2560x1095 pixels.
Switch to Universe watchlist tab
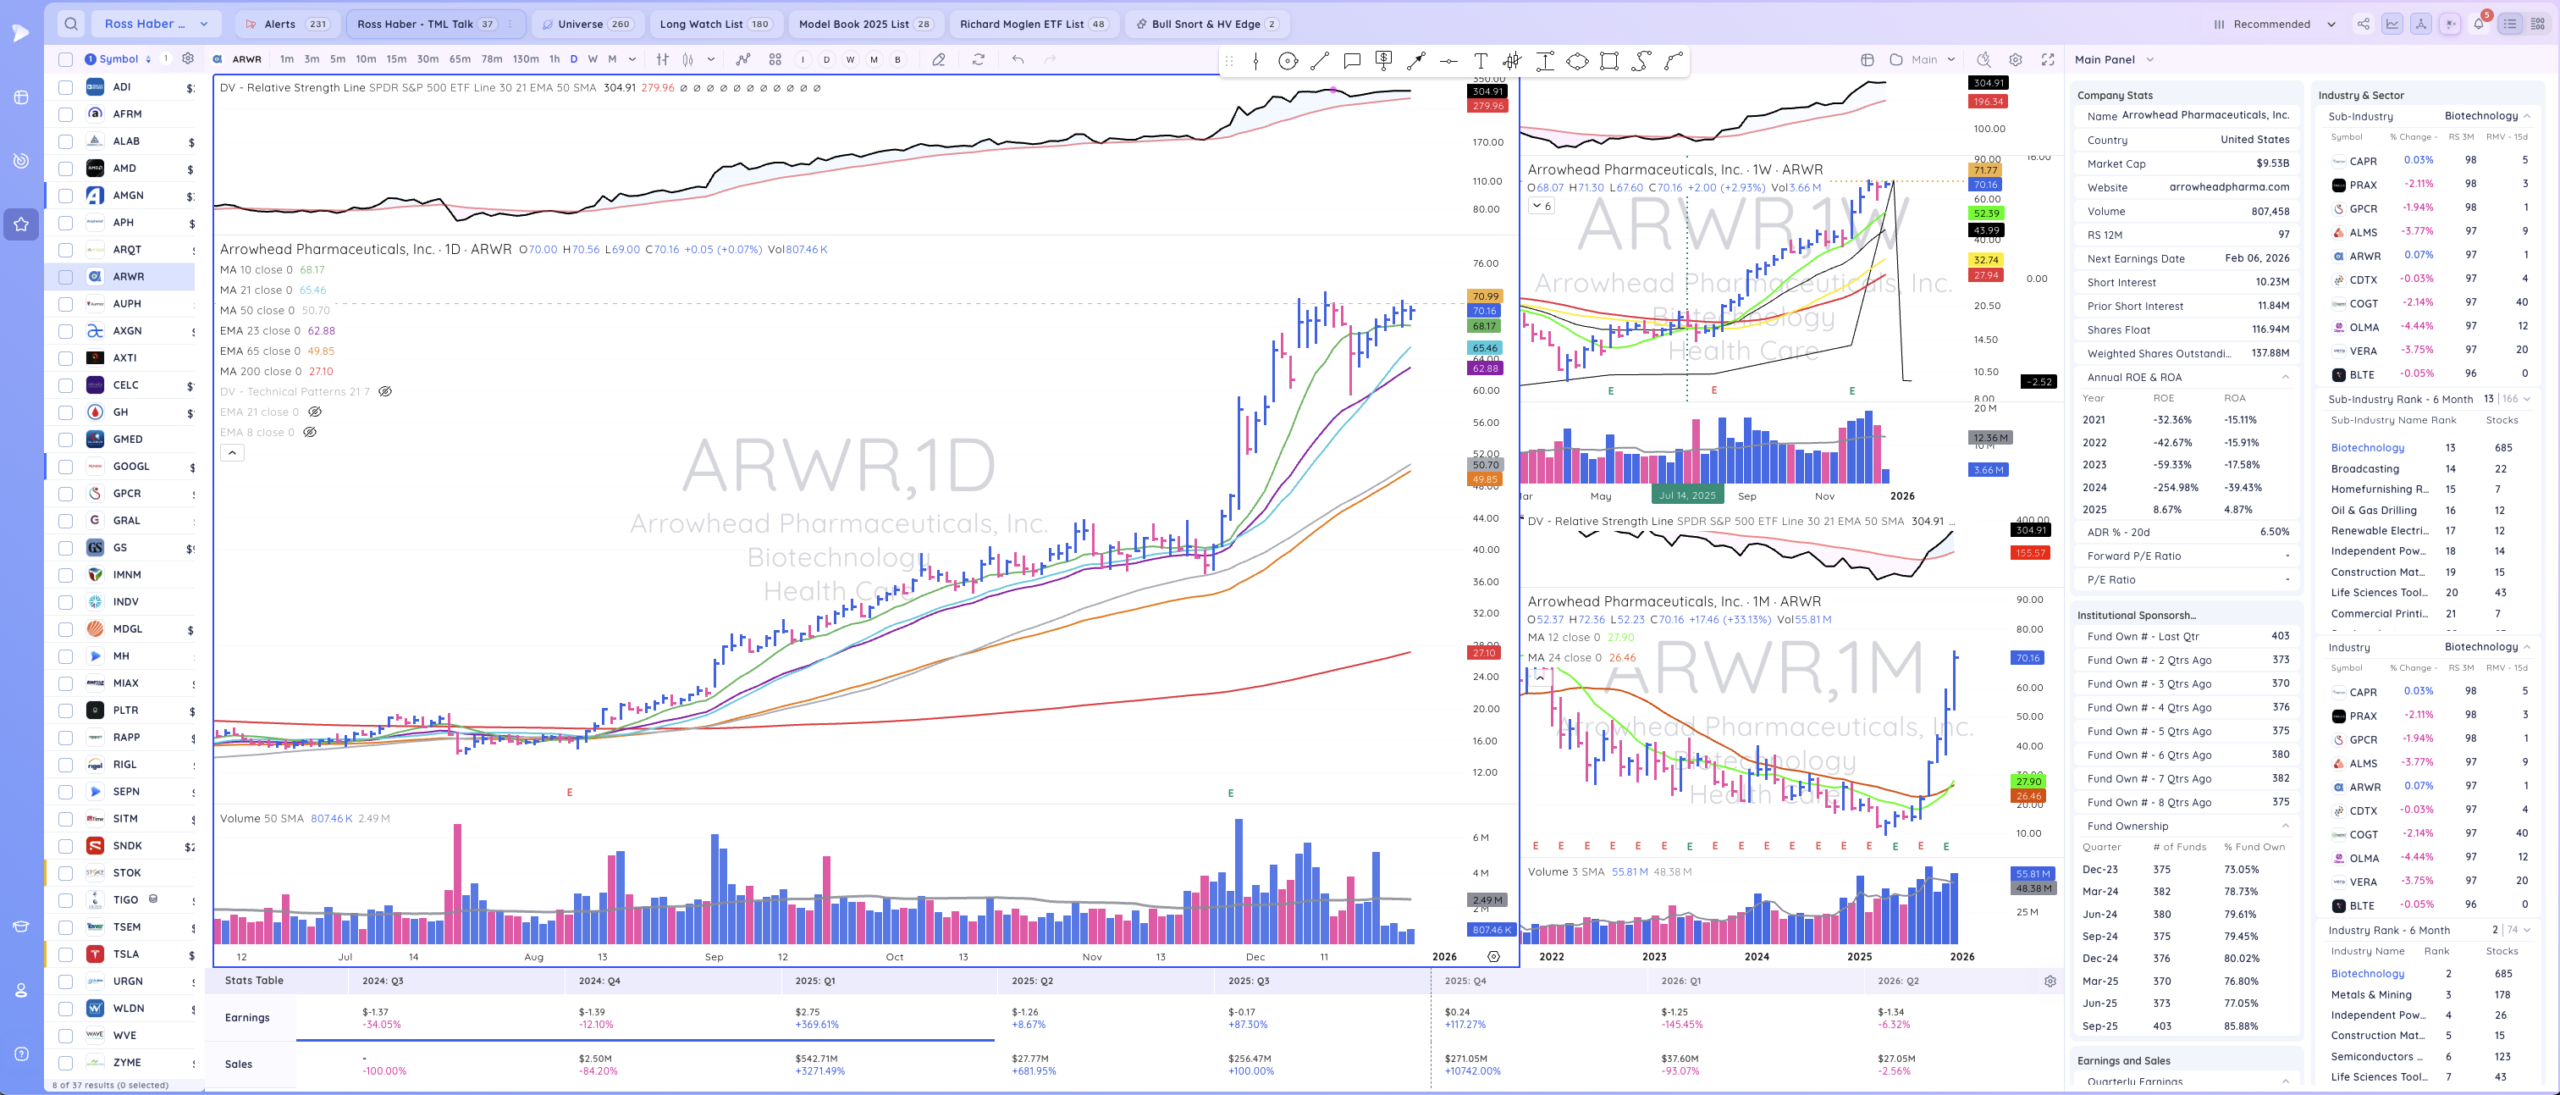[586, 24]
